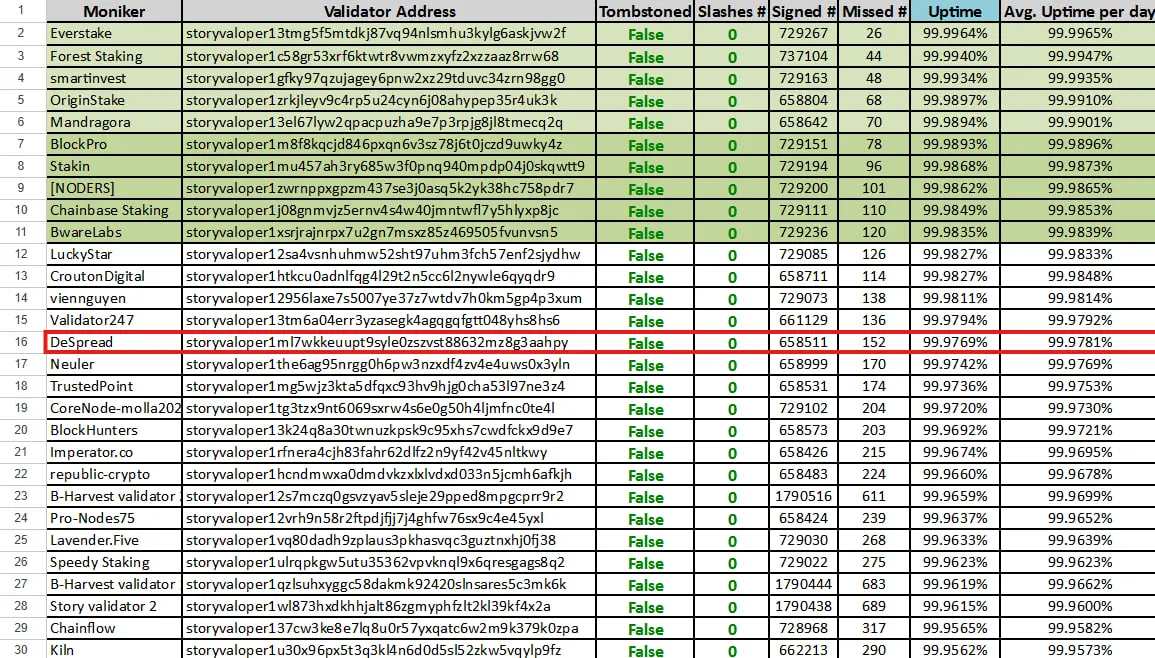Image resolution: width=1155 pixels, height=658 pixels.
Task: Click the Slashes # column header
Action: coord(731,11)
